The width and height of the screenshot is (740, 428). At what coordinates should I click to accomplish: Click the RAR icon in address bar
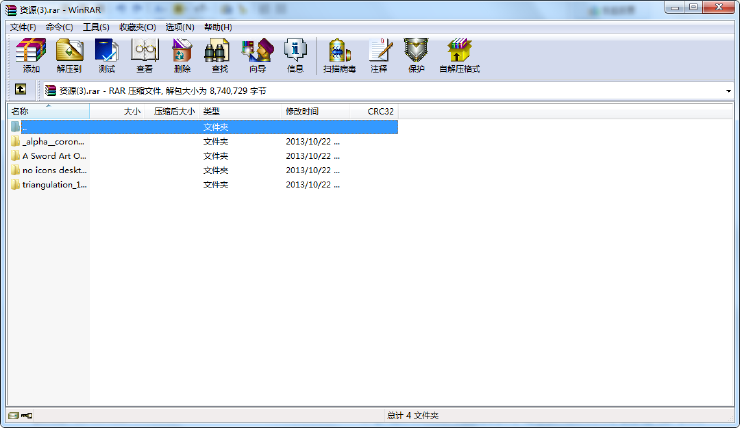point(50,91)
